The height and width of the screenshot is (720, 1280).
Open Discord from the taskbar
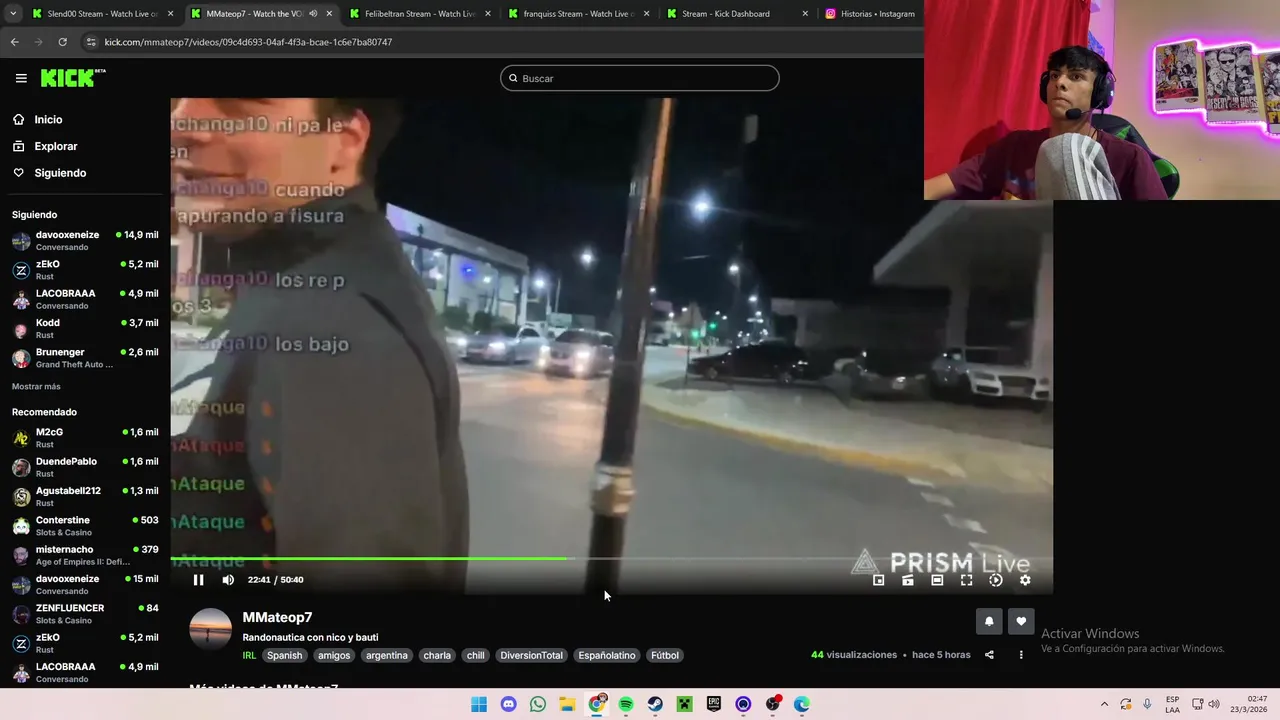click(x=508, y=704)
